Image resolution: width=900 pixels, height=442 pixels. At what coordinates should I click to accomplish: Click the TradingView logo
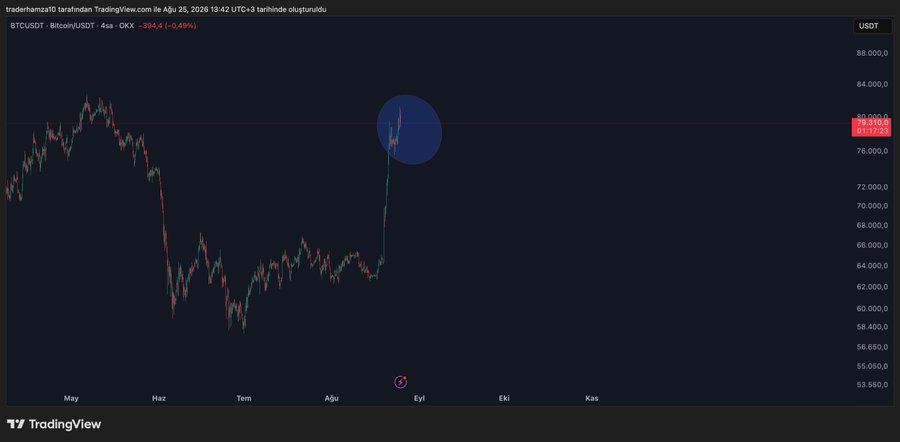(x=54, y=424)
